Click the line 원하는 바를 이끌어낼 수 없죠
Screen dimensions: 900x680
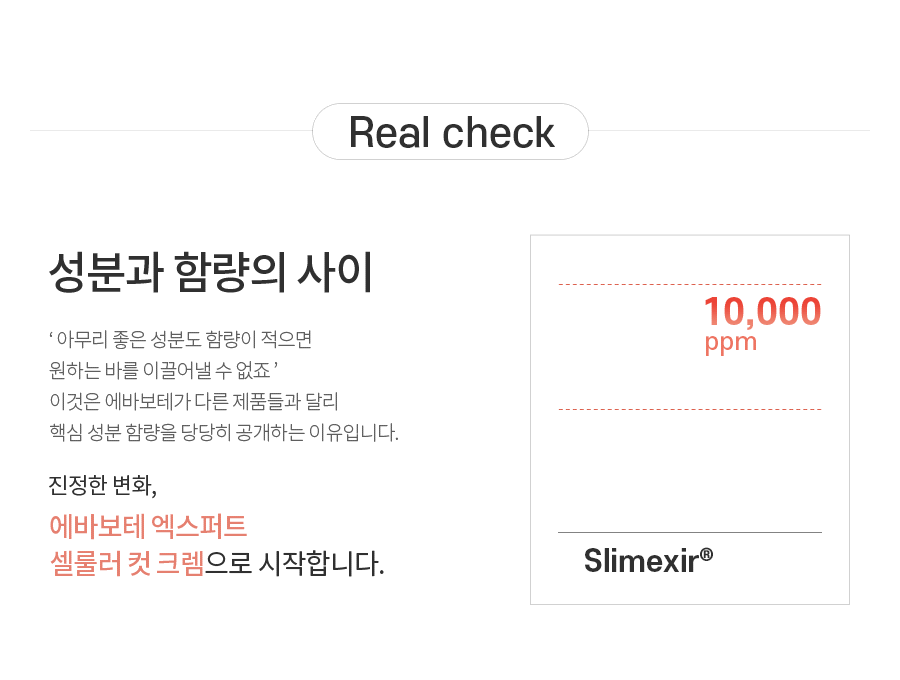(x=164, y=370)
